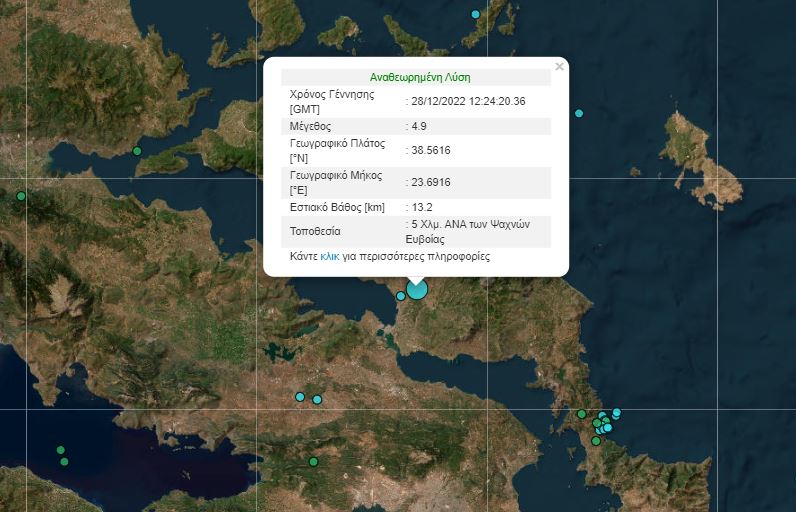This screenshot has width=796, height=512.
Task: Click the 'Αναθεωρημένη Λύση' popup title
Action: click(420, 77)
